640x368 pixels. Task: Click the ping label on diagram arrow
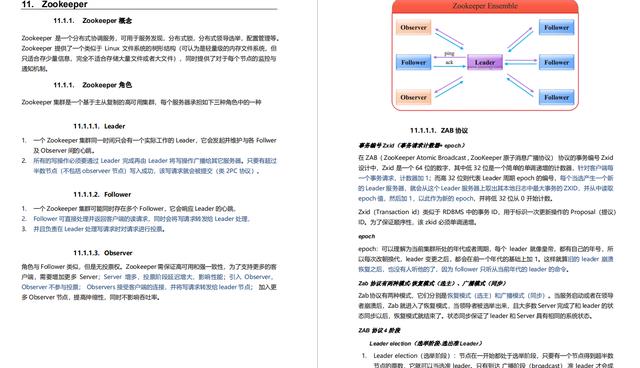click(449, 53)
